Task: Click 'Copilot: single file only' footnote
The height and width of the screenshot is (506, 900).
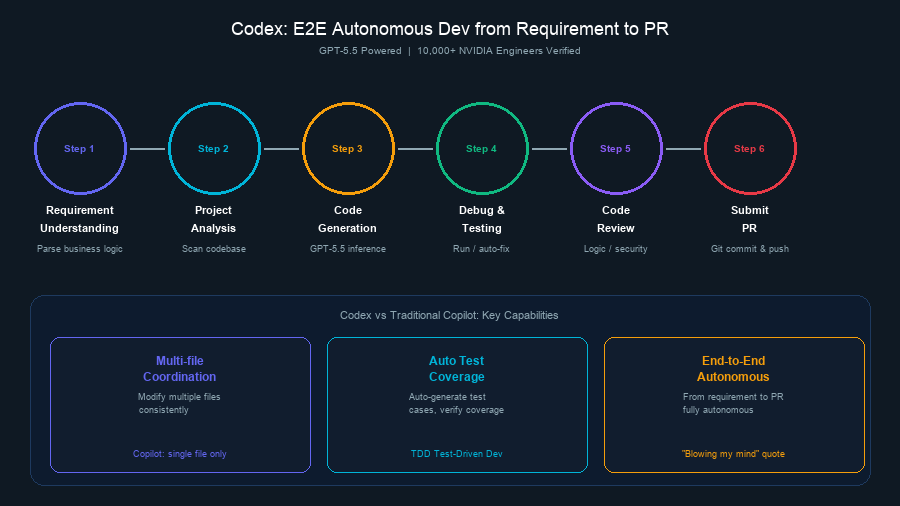Action: pos(180,454)
